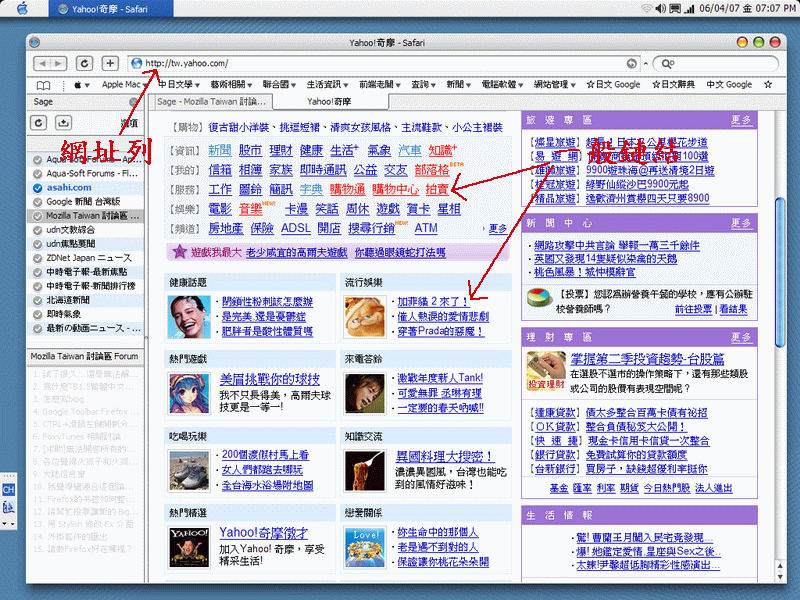Open the 聯合國 bookmark folder
Screen dimensions: 800x600
click(279, 85)
